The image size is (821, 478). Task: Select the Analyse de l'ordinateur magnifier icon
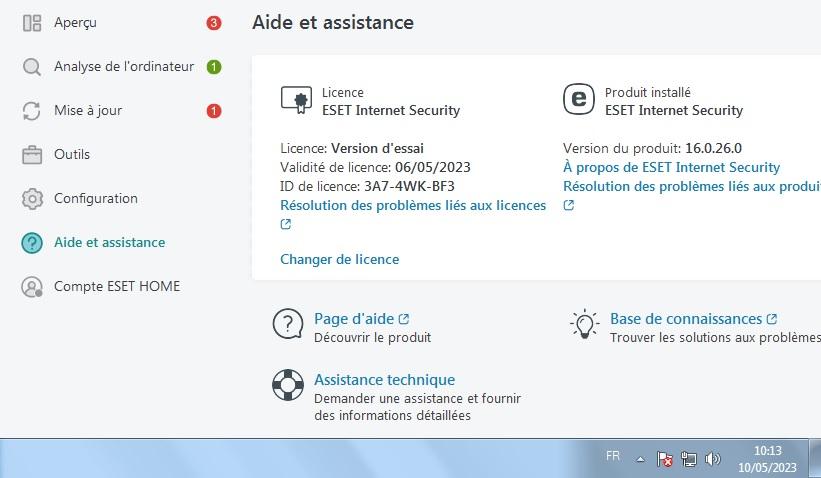click(x=32, y=67)
